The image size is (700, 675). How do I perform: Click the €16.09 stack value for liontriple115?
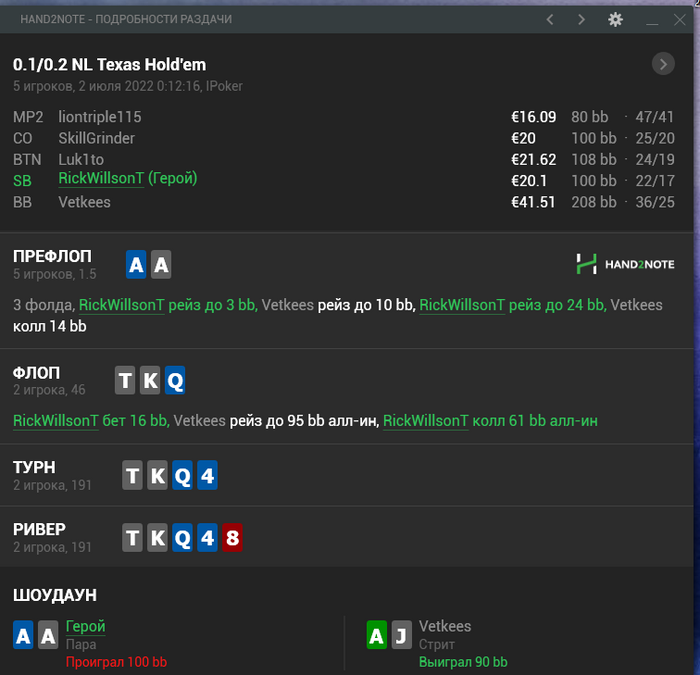(533, 117)
